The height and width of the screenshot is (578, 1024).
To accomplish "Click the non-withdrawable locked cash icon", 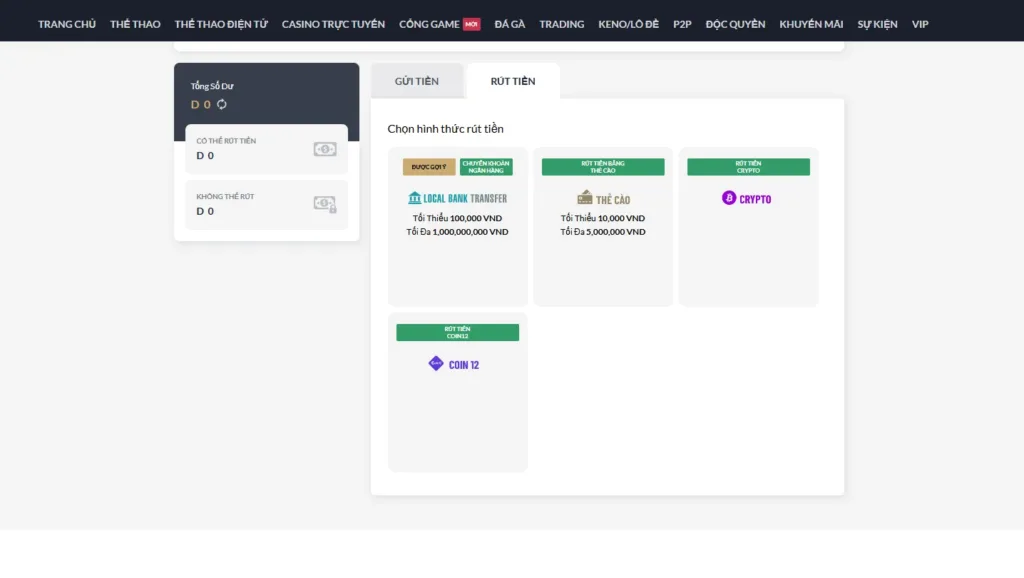I will coord(324,204).
